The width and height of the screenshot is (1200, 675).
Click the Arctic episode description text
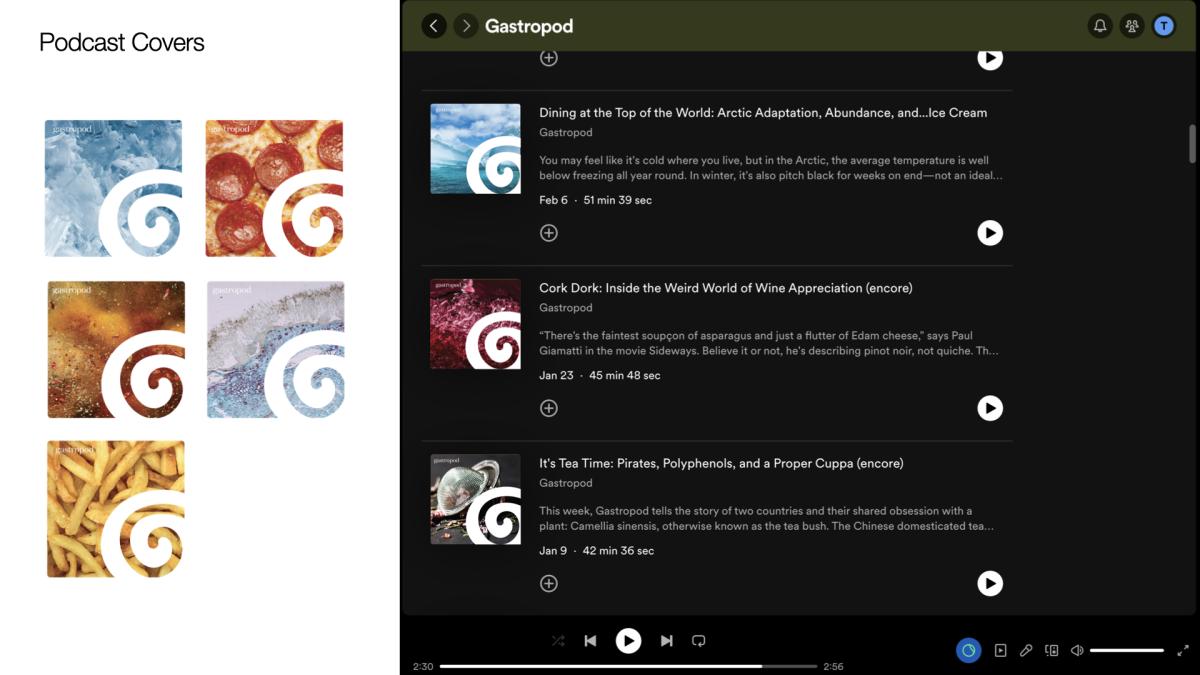pos(771,168)
